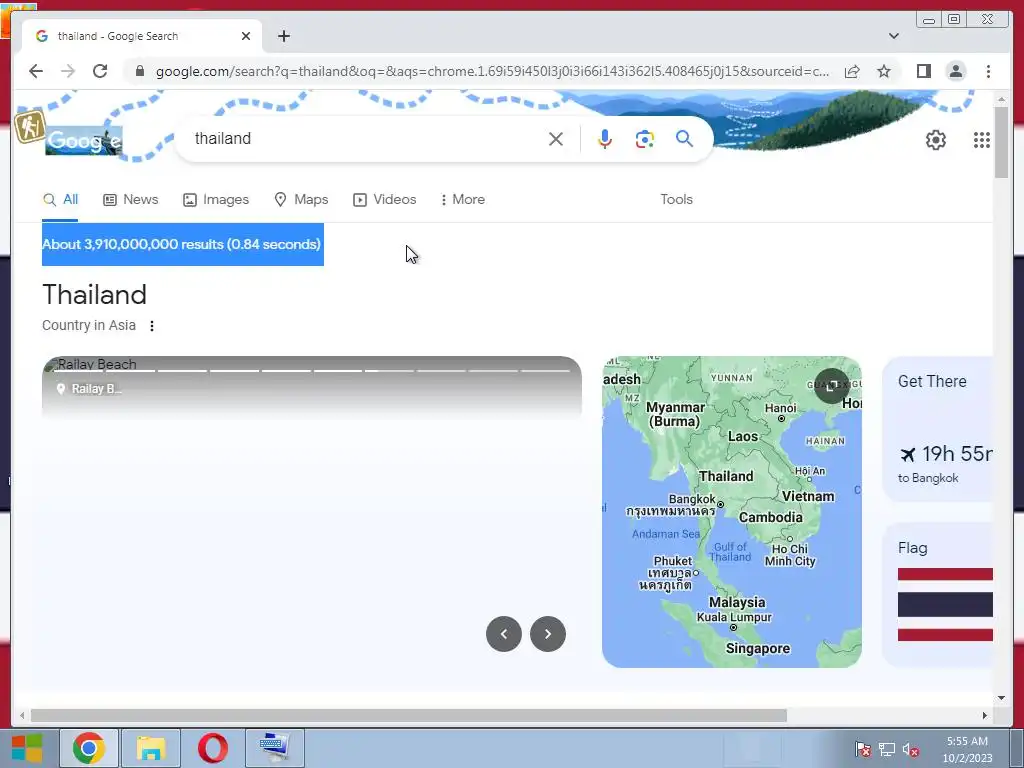The width and height of the screenshot is (1024, 768).
Task: Open Google quick settings gear
Action: coord(936,140)
